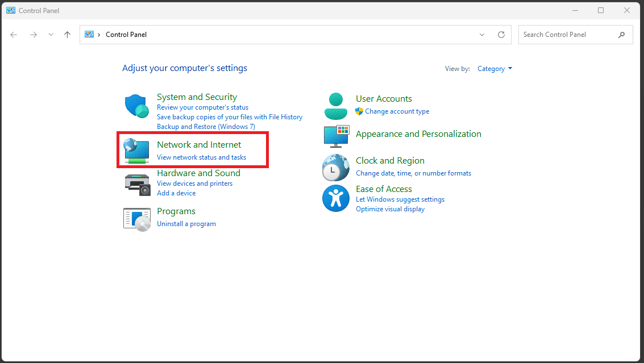
Task: Go back with the back arrow
Action: [14, 35]
